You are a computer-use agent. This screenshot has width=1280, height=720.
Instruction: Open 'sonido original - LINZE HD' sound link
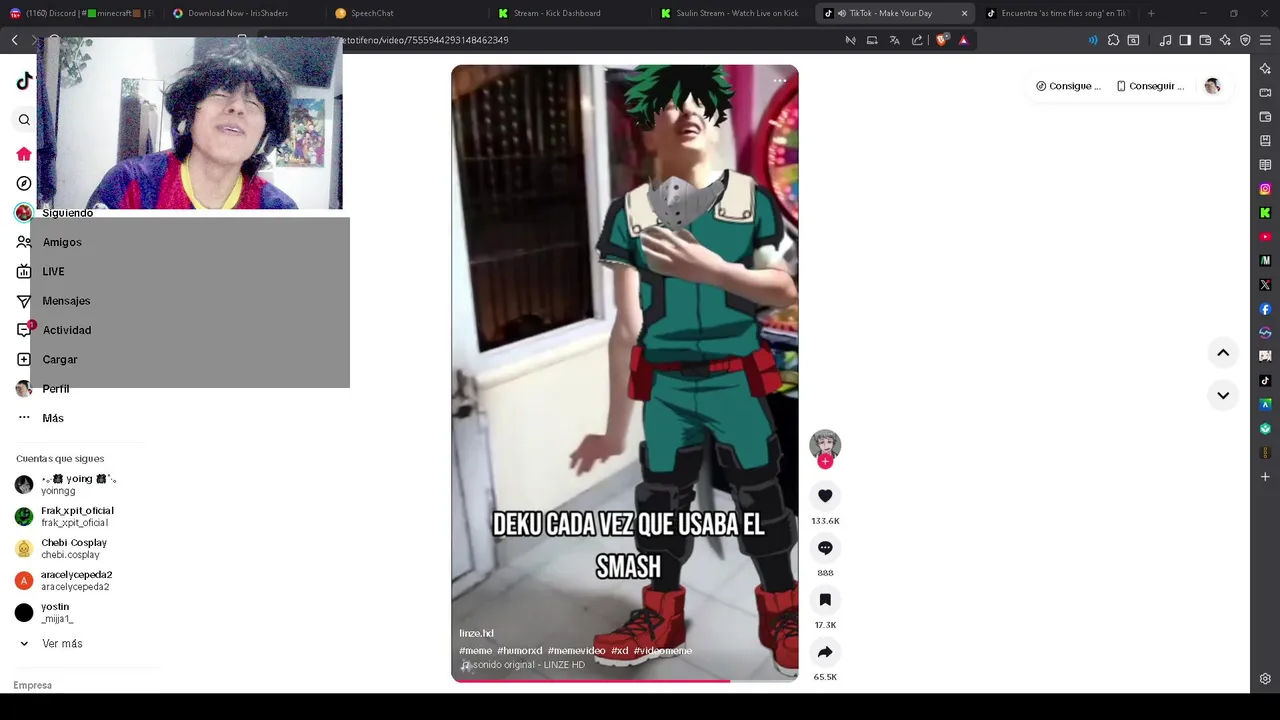pos(523,665)
